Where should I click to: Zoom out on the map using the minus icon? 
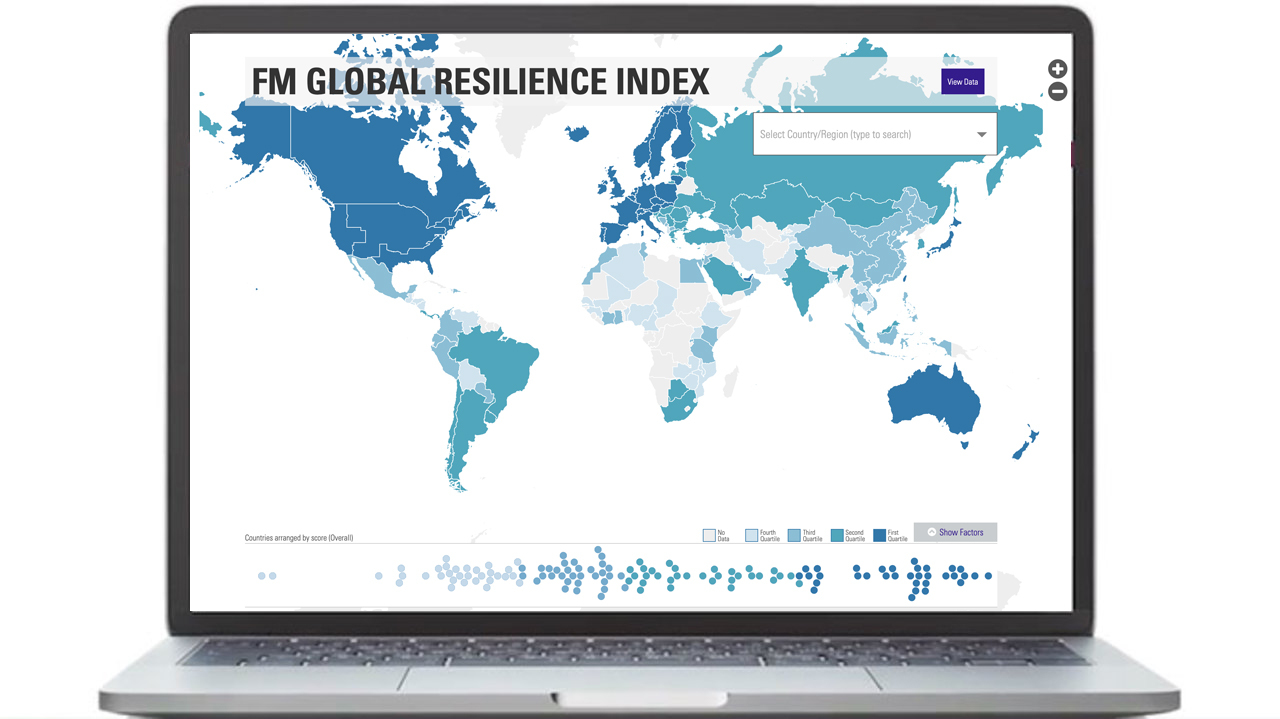coord(1057,90)
